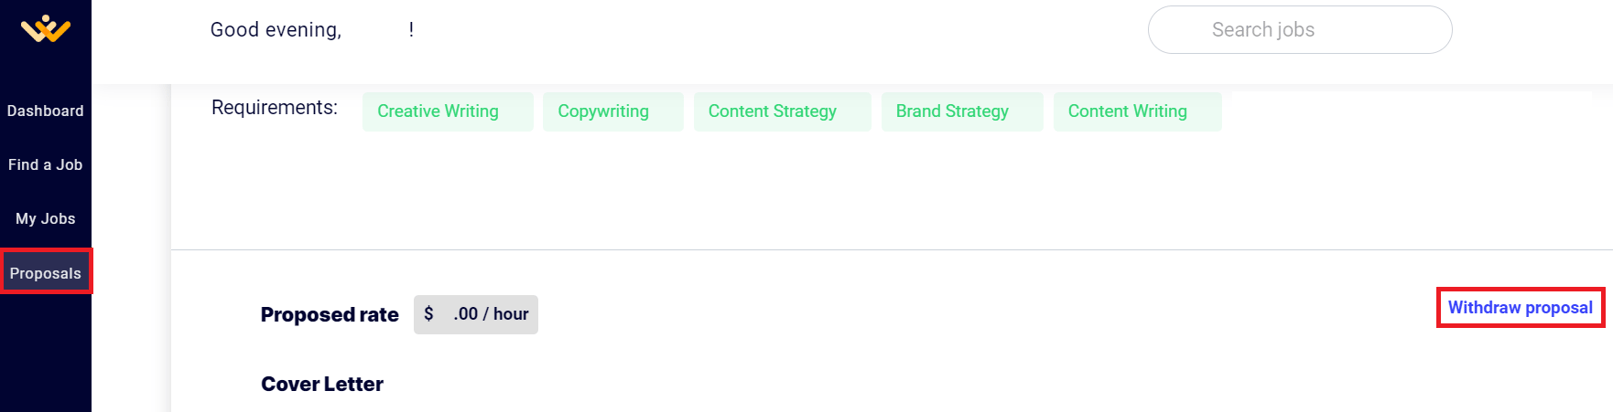Select Proposals in the sidebar
1613x412 pixels.
click(x=46, y=273)
